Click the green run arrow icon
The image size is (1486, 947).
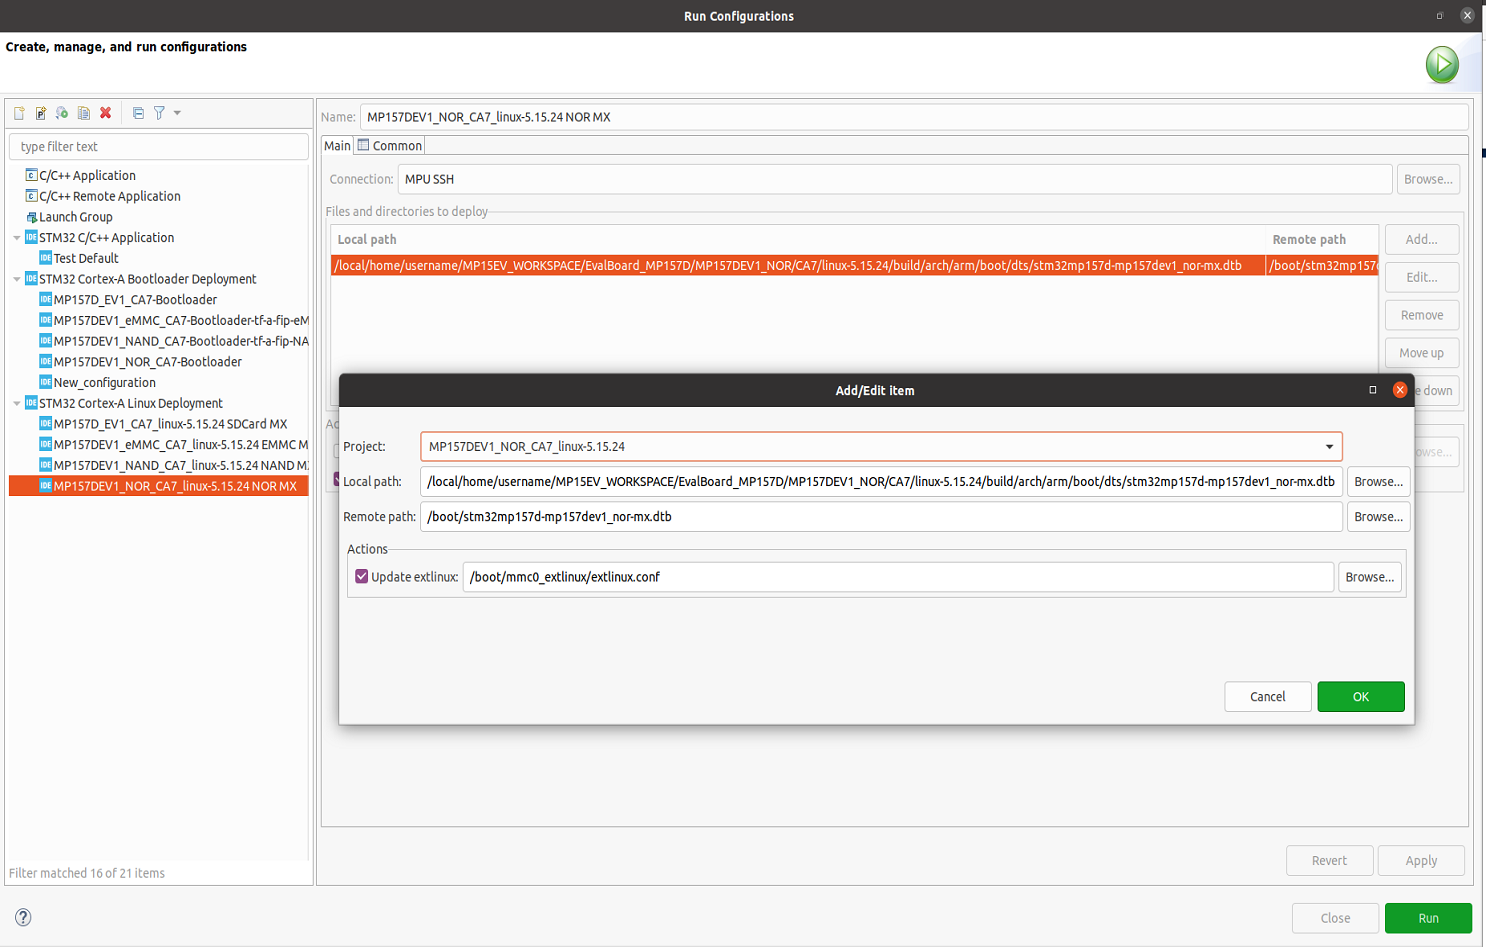(x=1442, y=65)
